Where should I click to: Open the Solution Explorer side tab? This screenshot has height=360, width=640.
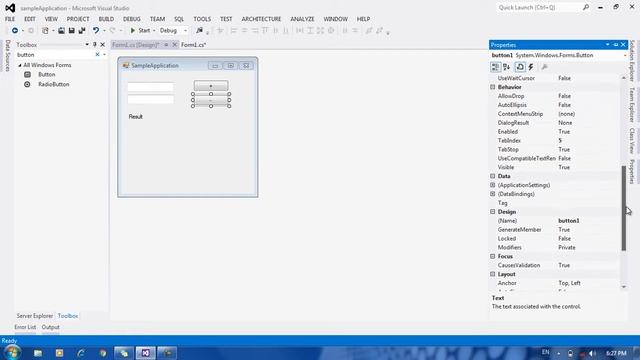point(632,61)
